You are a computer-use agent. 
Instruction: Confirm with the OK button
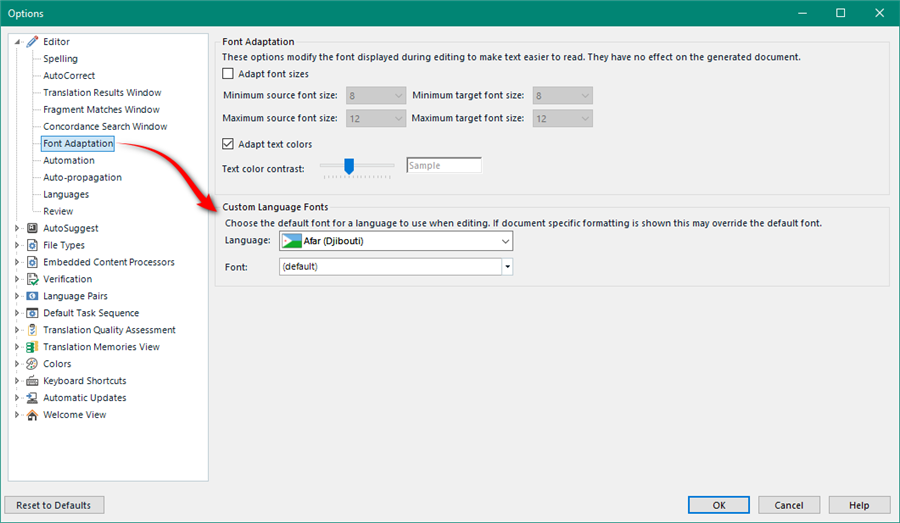(719, 505)
